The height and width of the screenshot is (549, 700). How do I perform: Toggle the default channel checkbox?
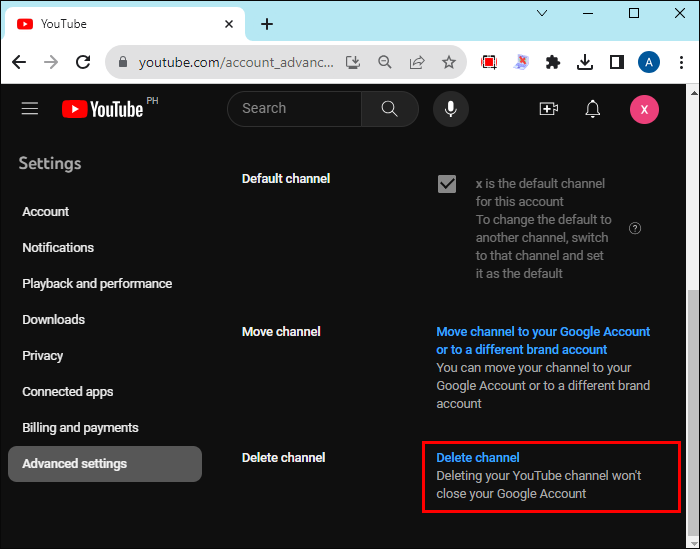447,184
